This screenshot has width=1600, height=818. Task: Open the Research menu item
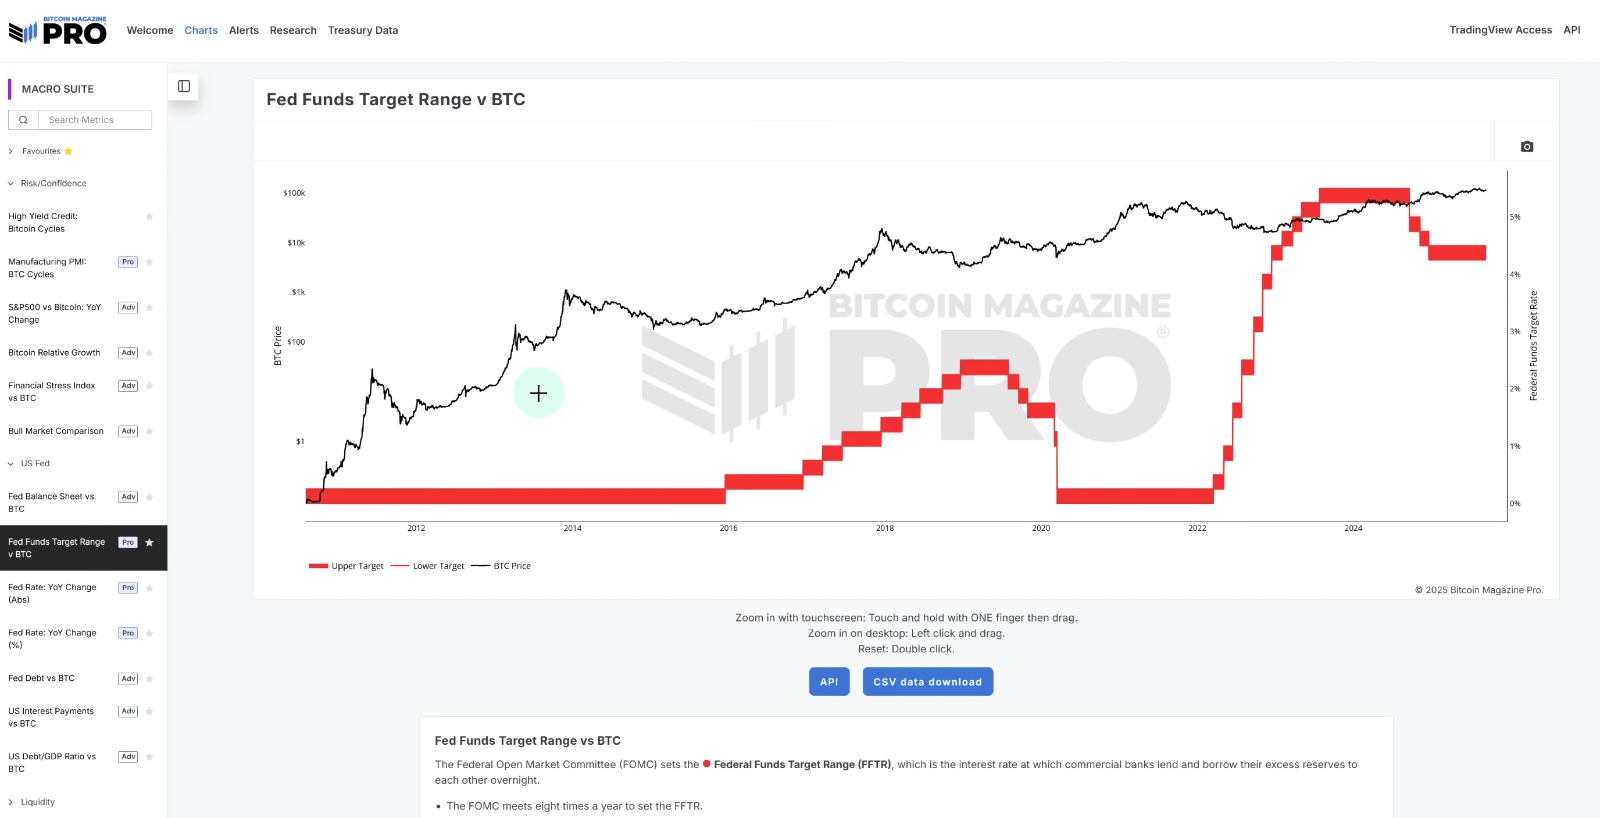[293, 31]
